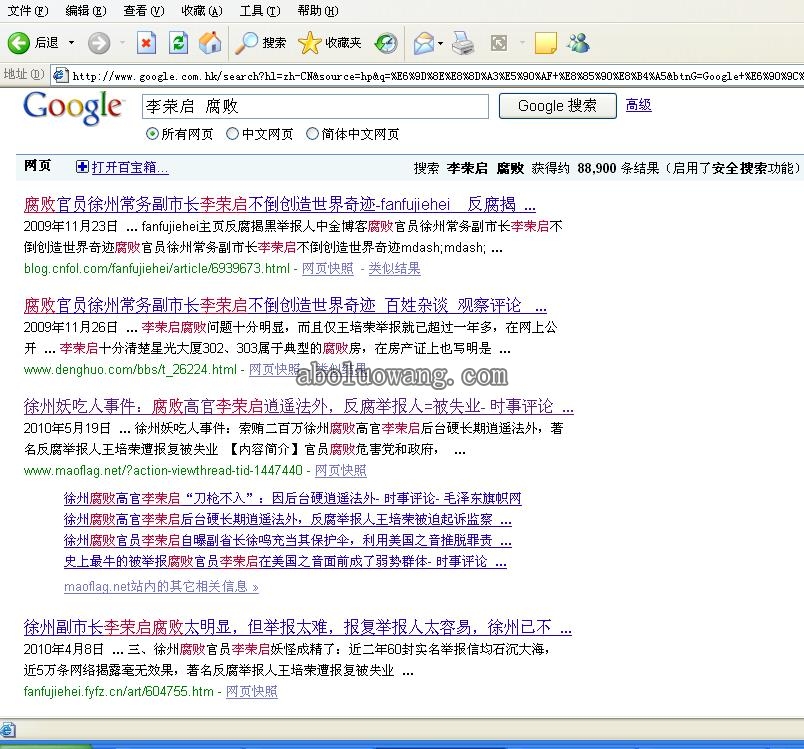Open 编辑(E) menu
The width and height of the screenshot is (804, 749).
click(86, 11)
